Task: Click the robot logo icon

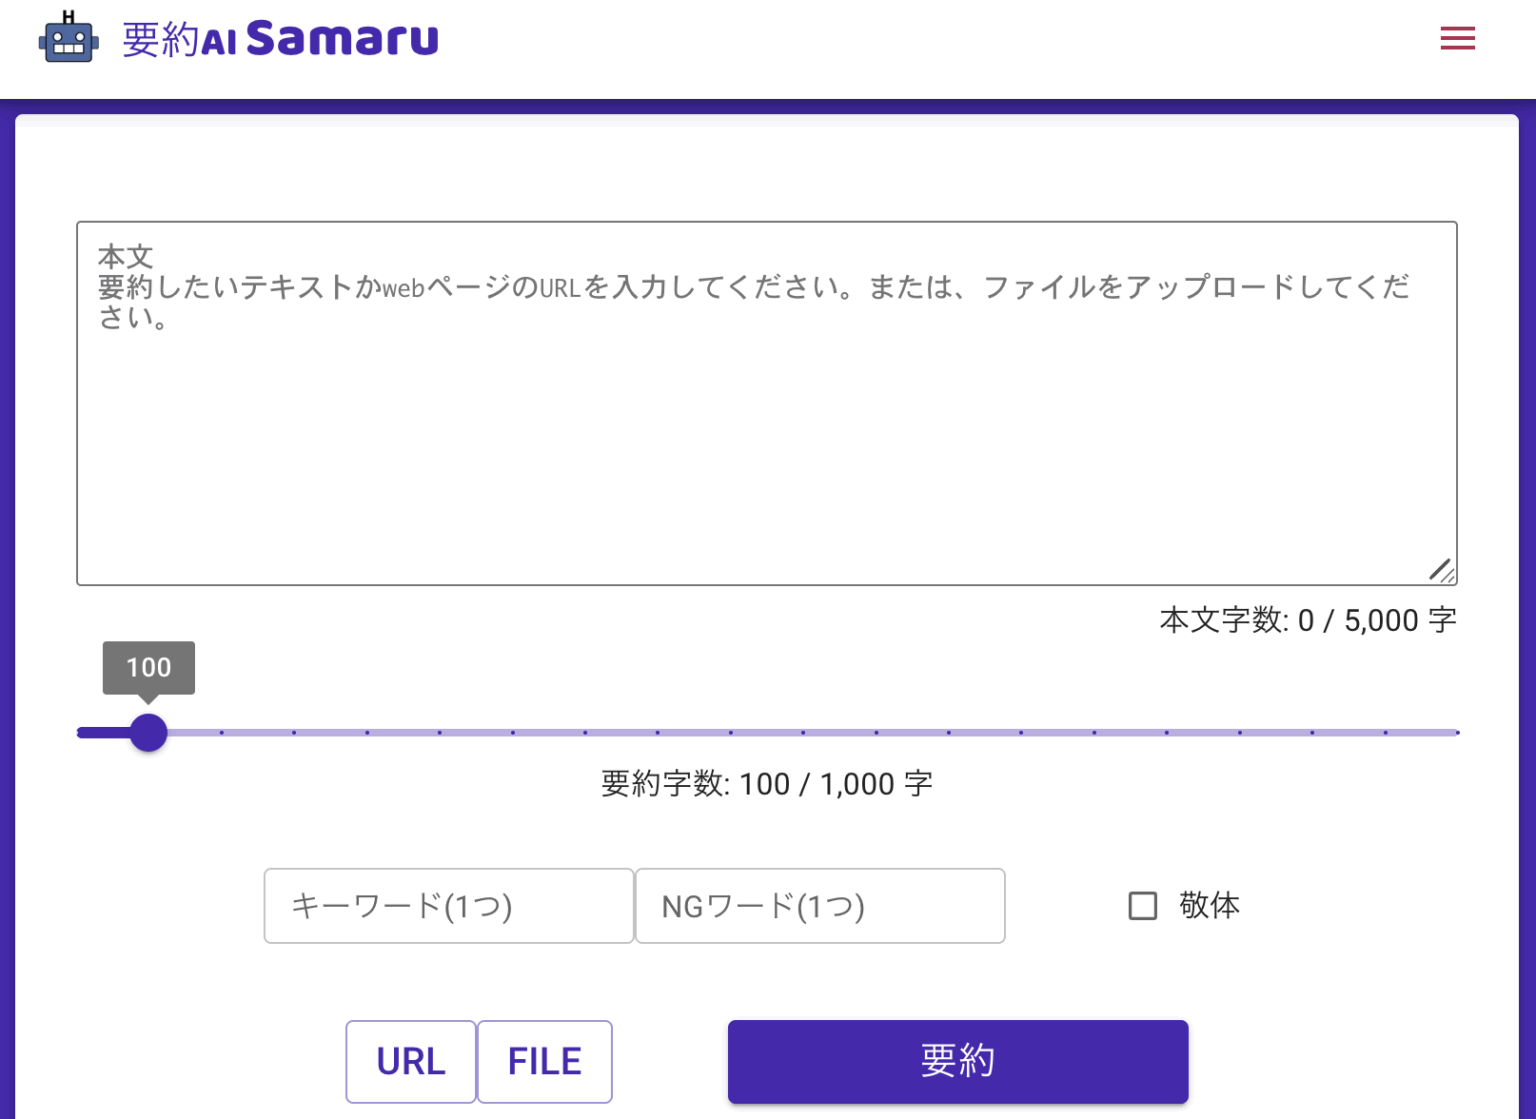Action: [66, 38]
